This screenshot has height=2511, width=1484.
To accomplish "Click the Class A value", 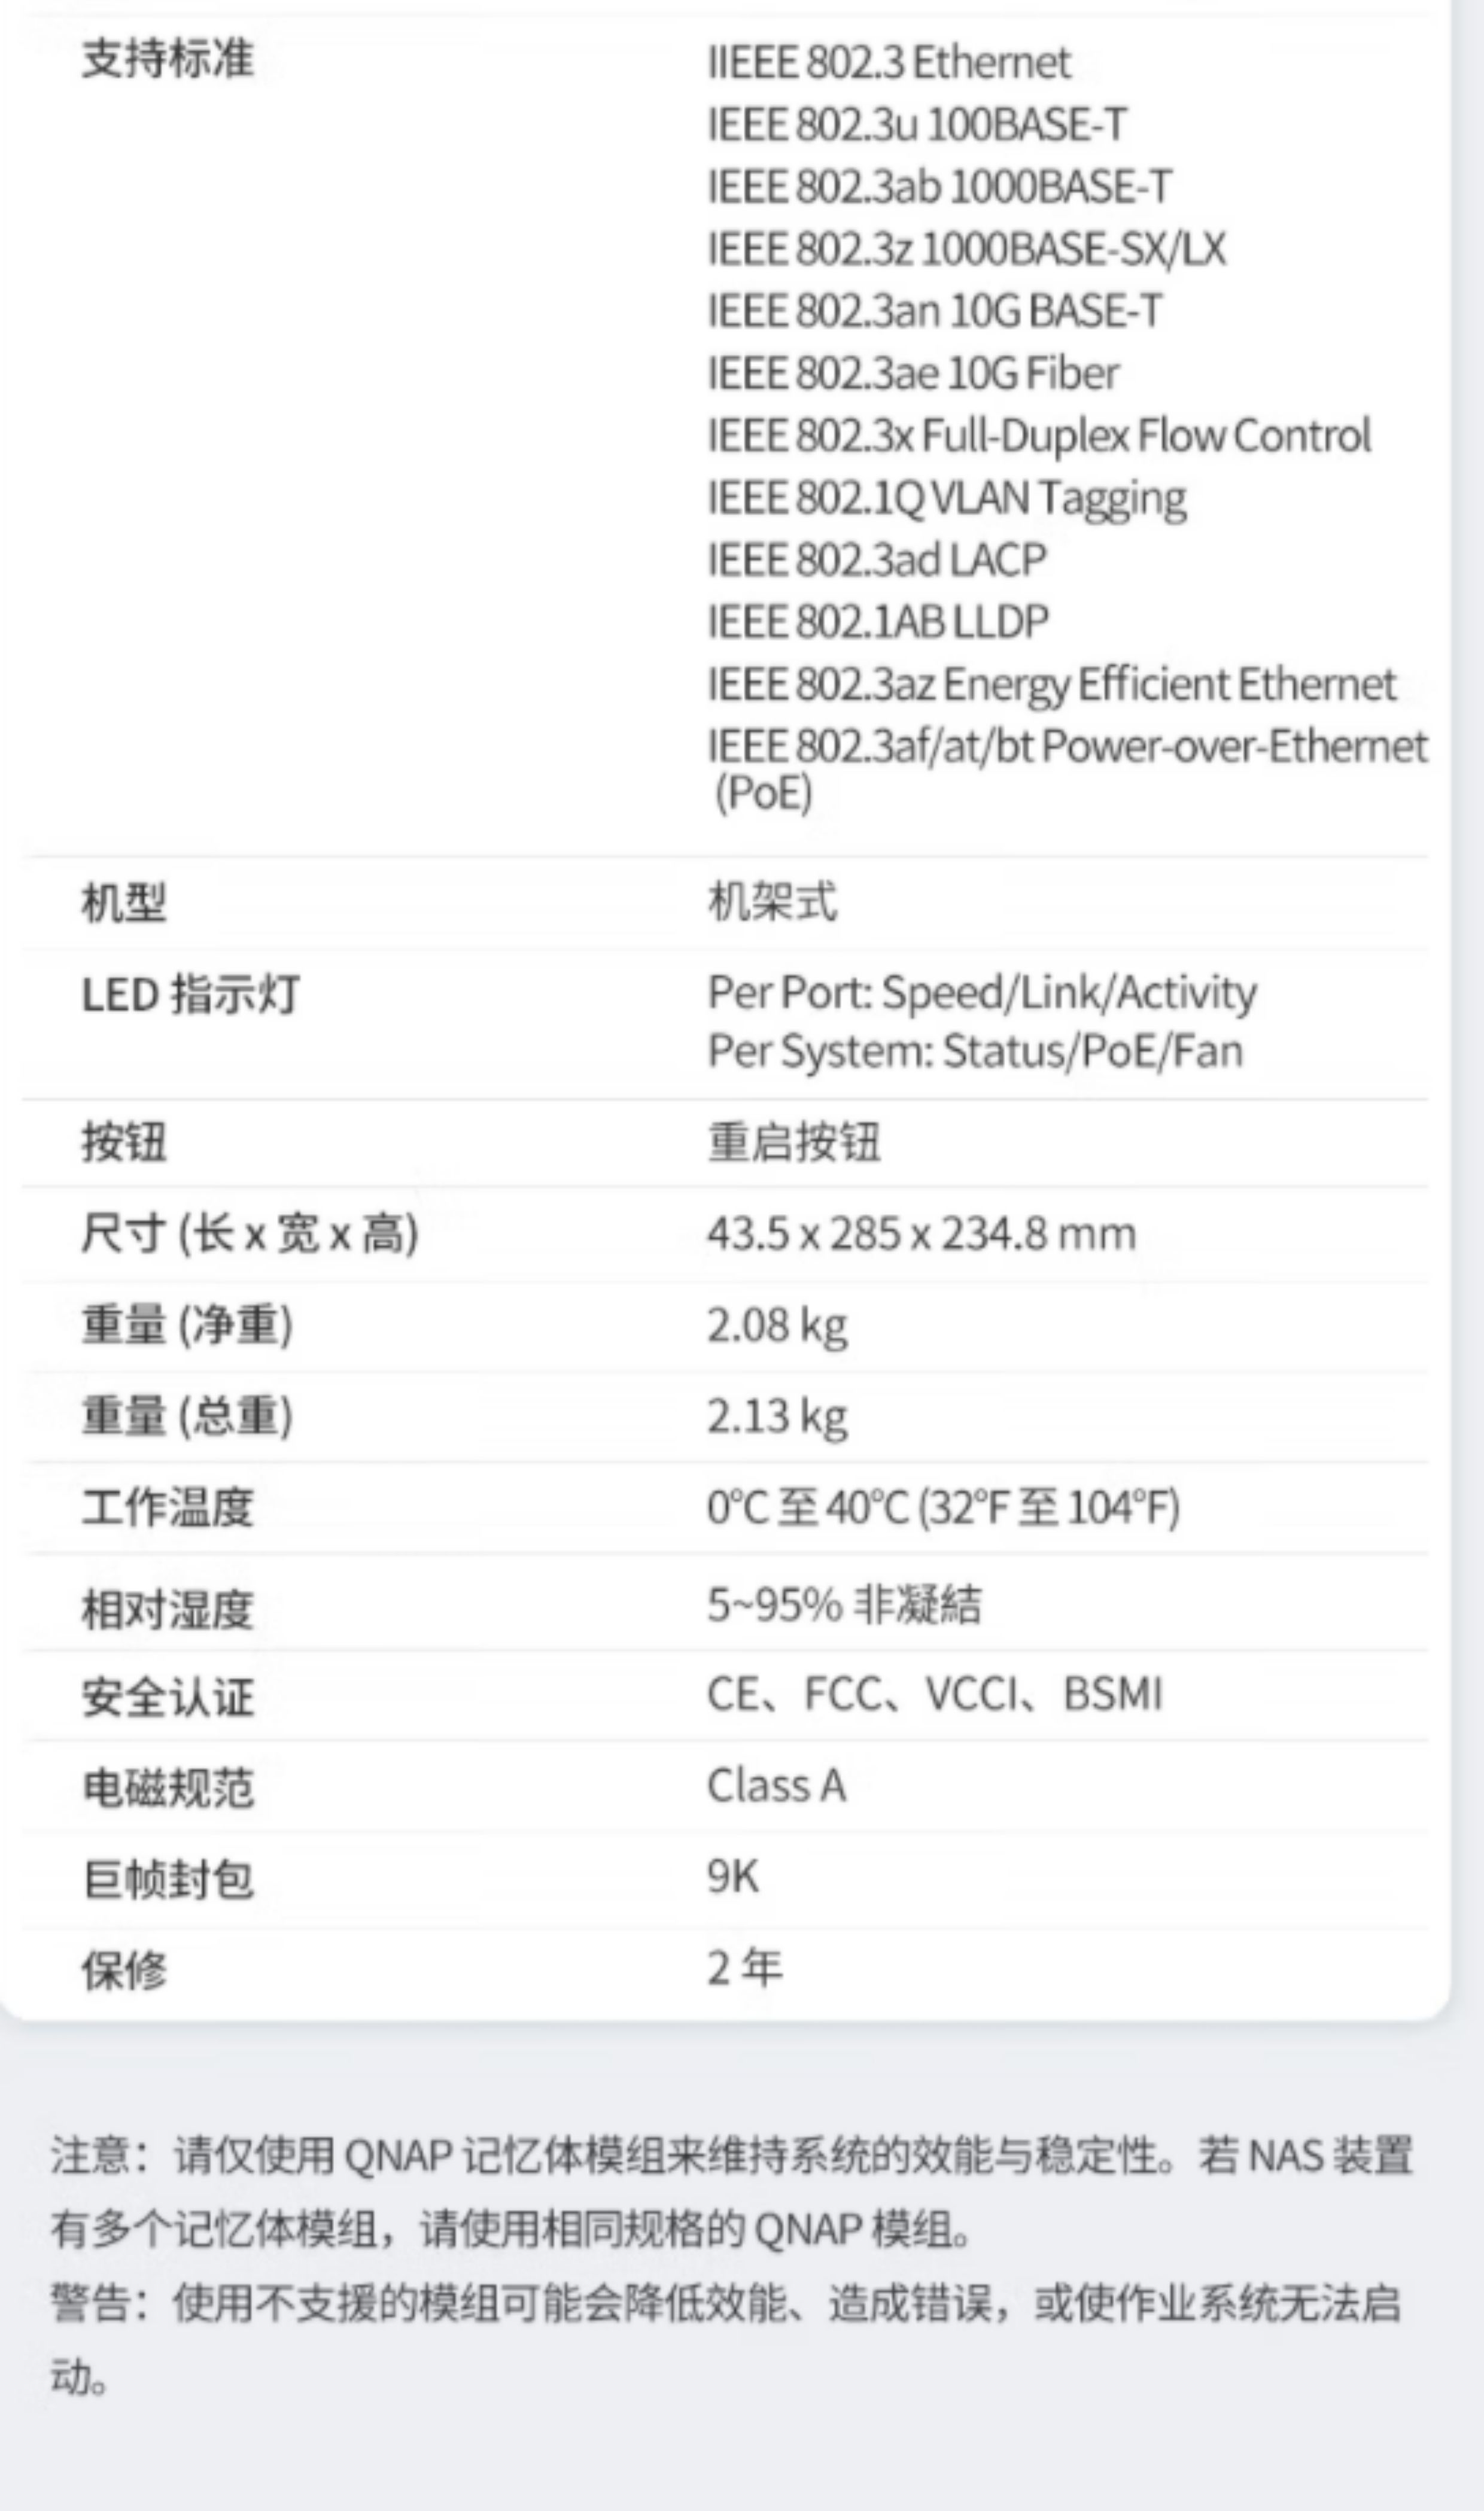I will 776,1786.
